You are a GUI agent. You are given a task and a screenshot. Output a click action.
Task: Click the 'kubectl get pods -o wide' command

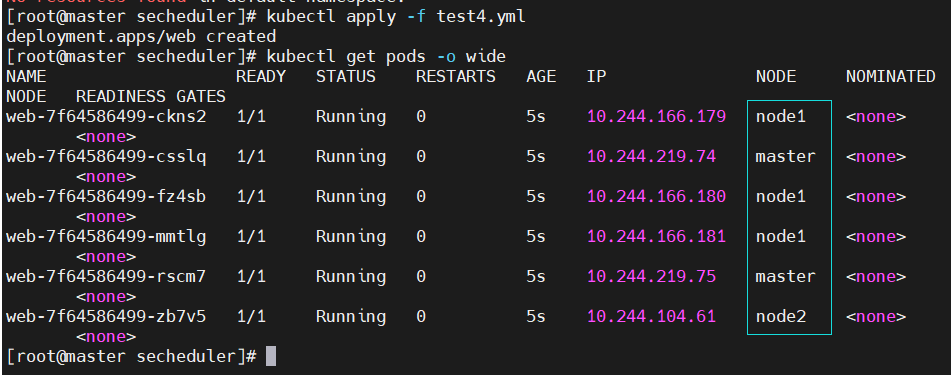[x=386, y=57]
